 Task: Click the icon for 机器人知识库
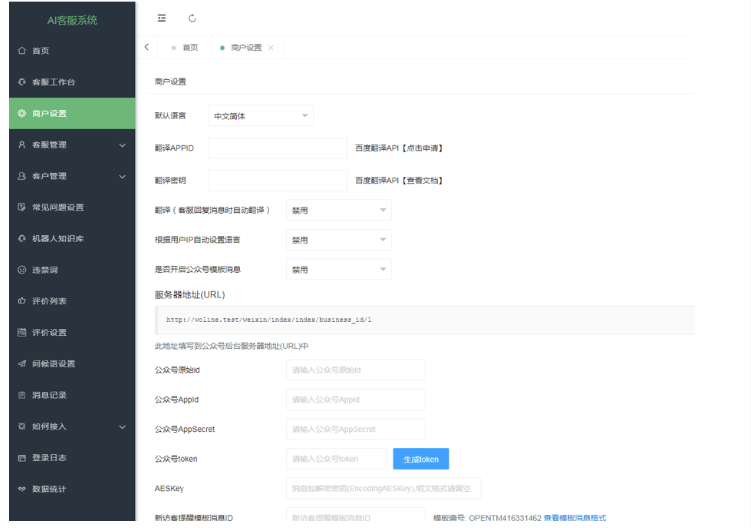(22, 239)
